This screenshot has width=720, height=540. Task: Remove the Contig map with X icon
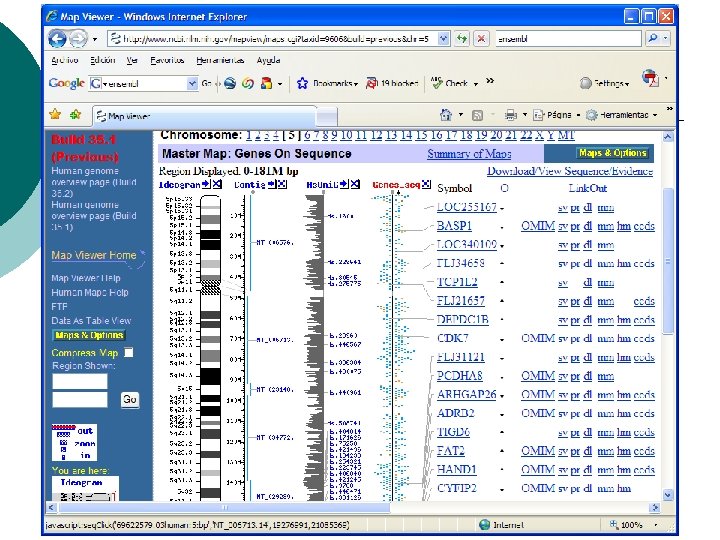pos(282,184)
